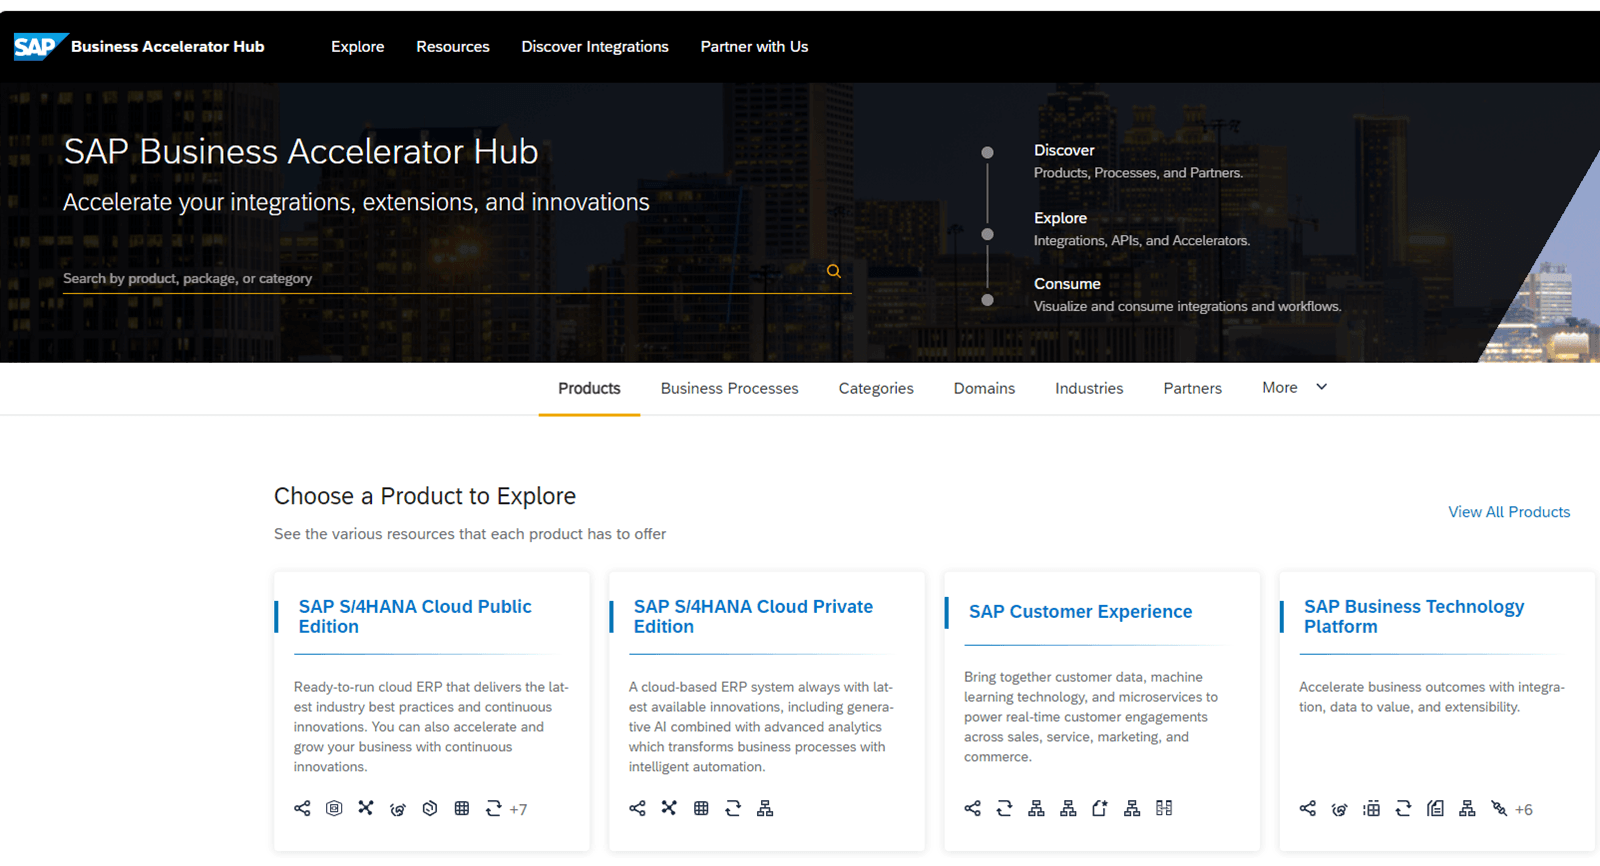Click the Explore step in hero timeline
The image size is (1600, 866).
point(1060,218)
